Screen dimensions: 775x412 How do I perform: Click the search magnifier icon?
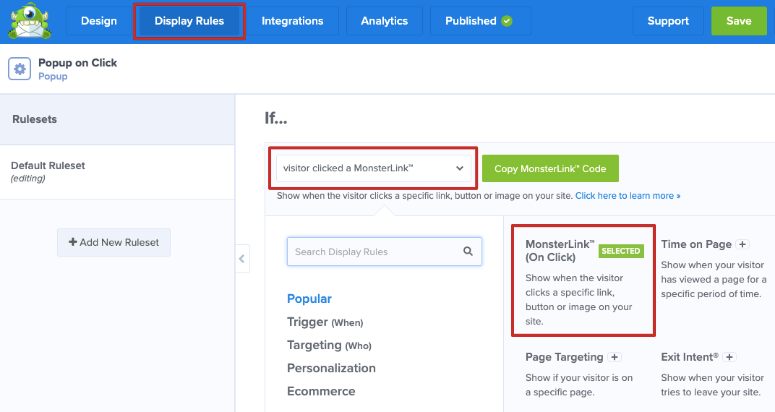pyautogui.click(x=468, y=251)
